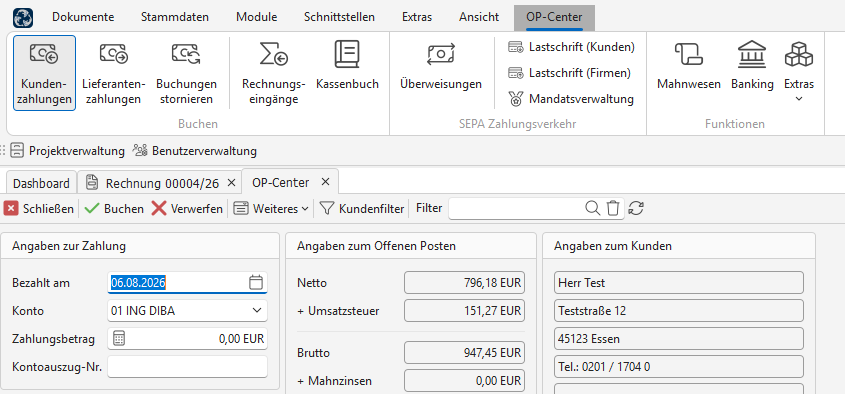Screen dimensions: 845x394
Task: Close the Rechnung 00004/26 tab
Action: pos(231,183)
